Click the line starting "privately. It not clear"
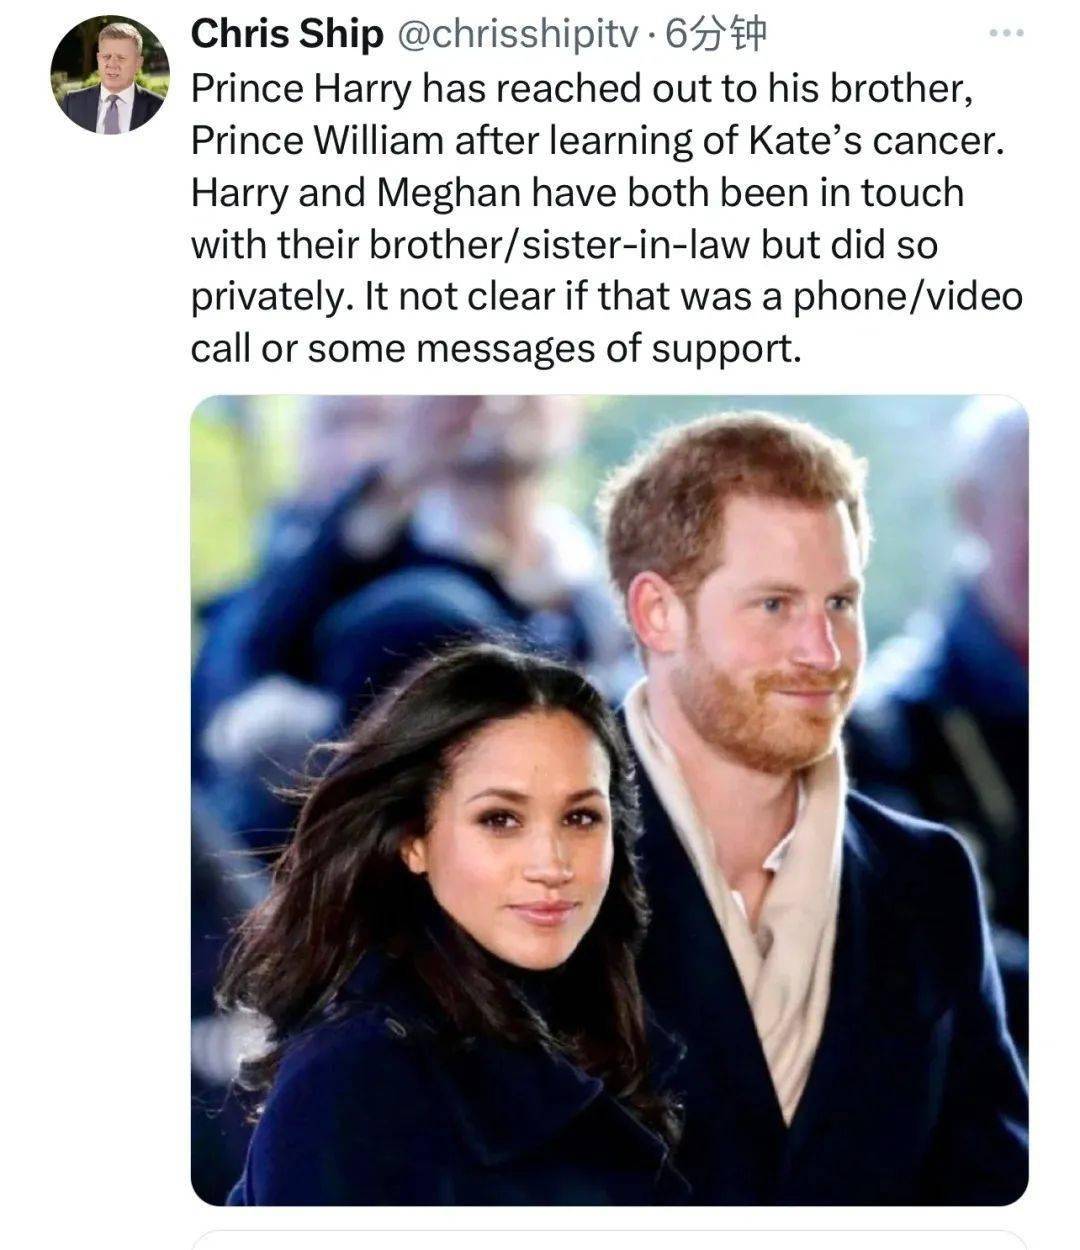The width and height of the screenshot is (1080, 1250). tap(606, 297)
